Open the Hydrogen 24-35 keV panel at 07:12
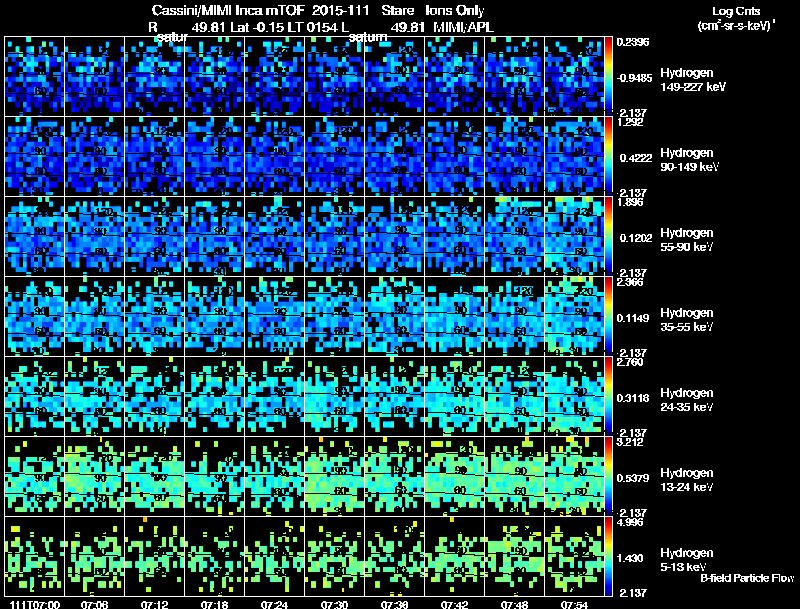Viewport: 800px width, 609px height. coord(155,396)
